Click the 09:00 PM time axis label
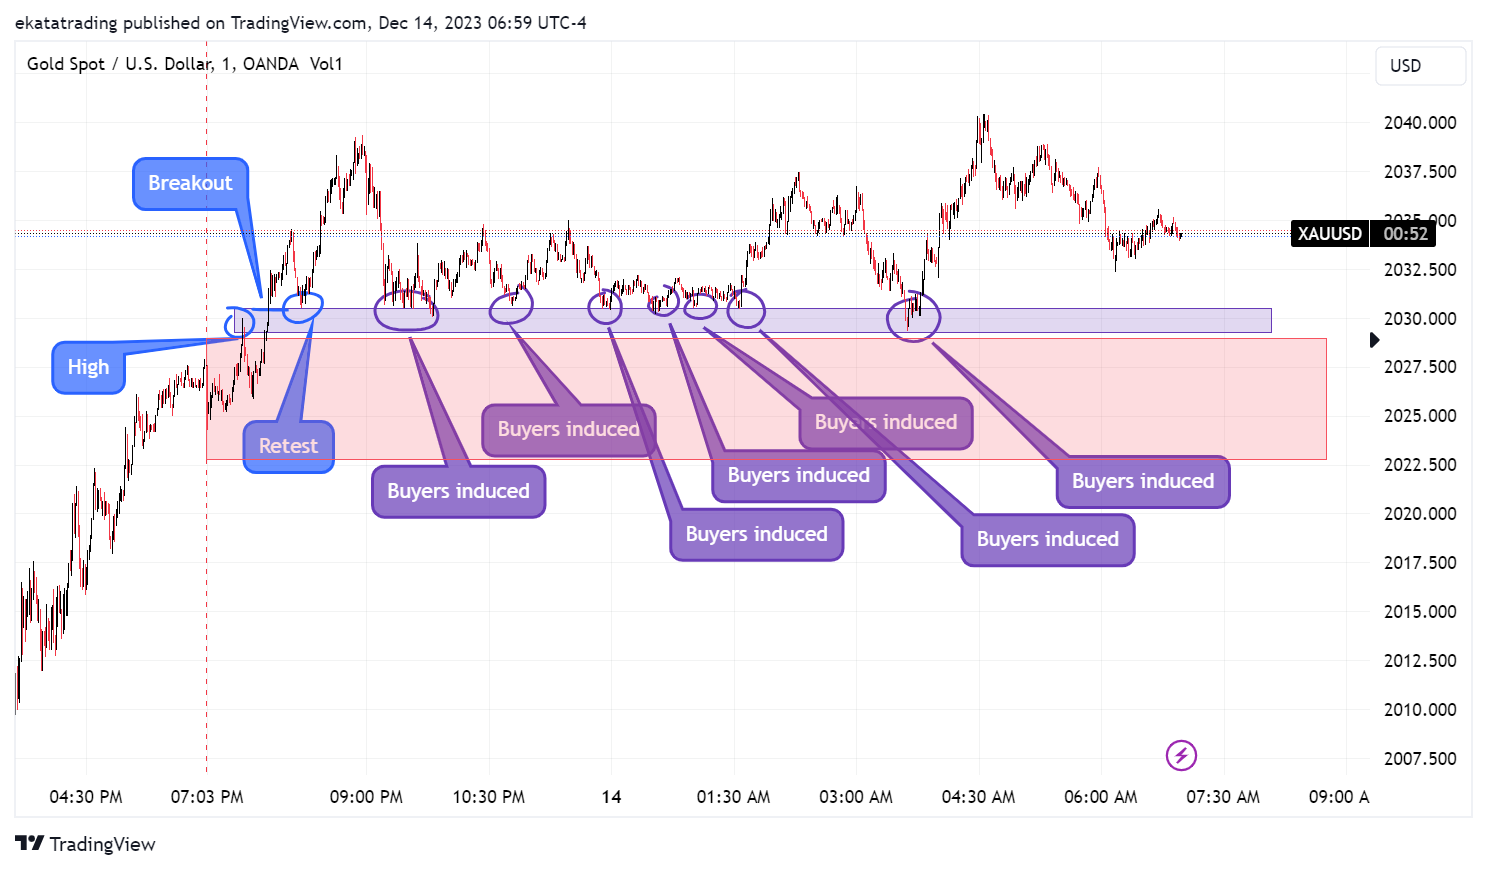Viewport: 1487px width, 870px height. click(366, 797)
